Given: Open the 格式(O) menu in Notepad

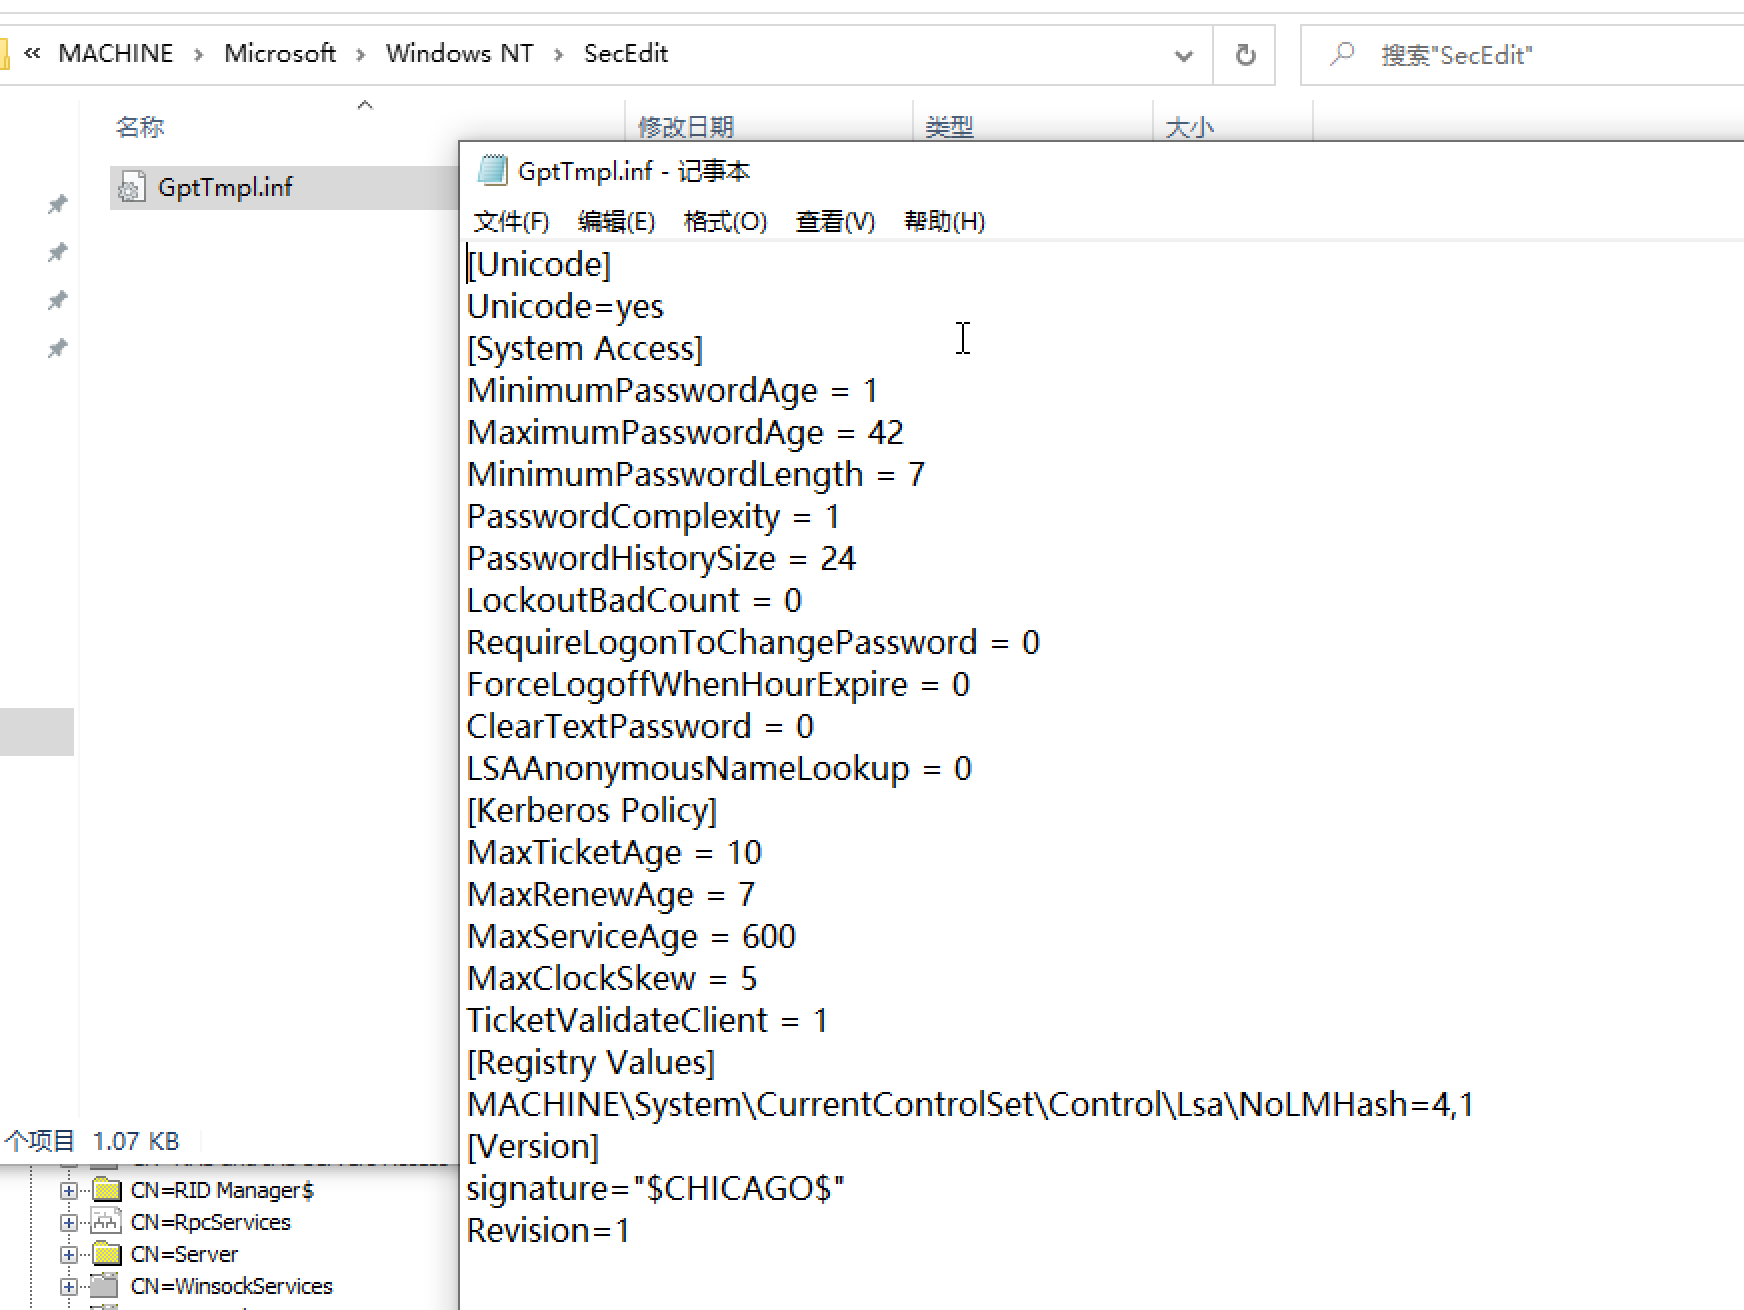Looking at the screenshot, I should point(725,221).
